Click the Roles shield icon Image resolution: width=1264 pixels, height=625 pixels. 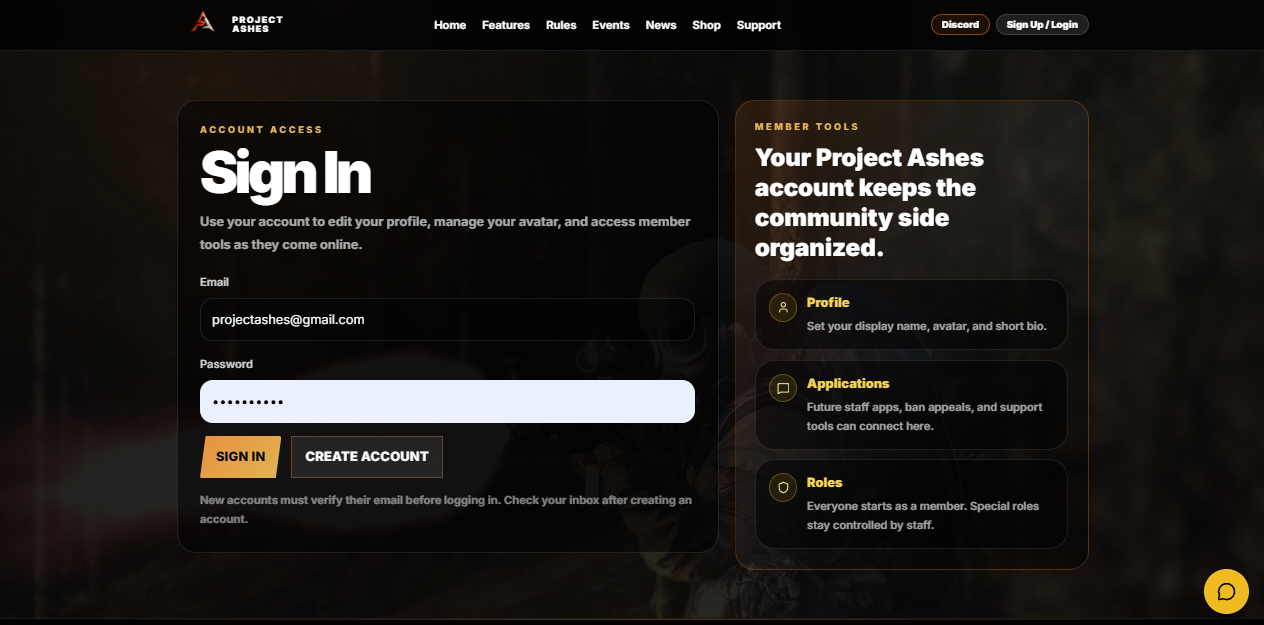783,487
